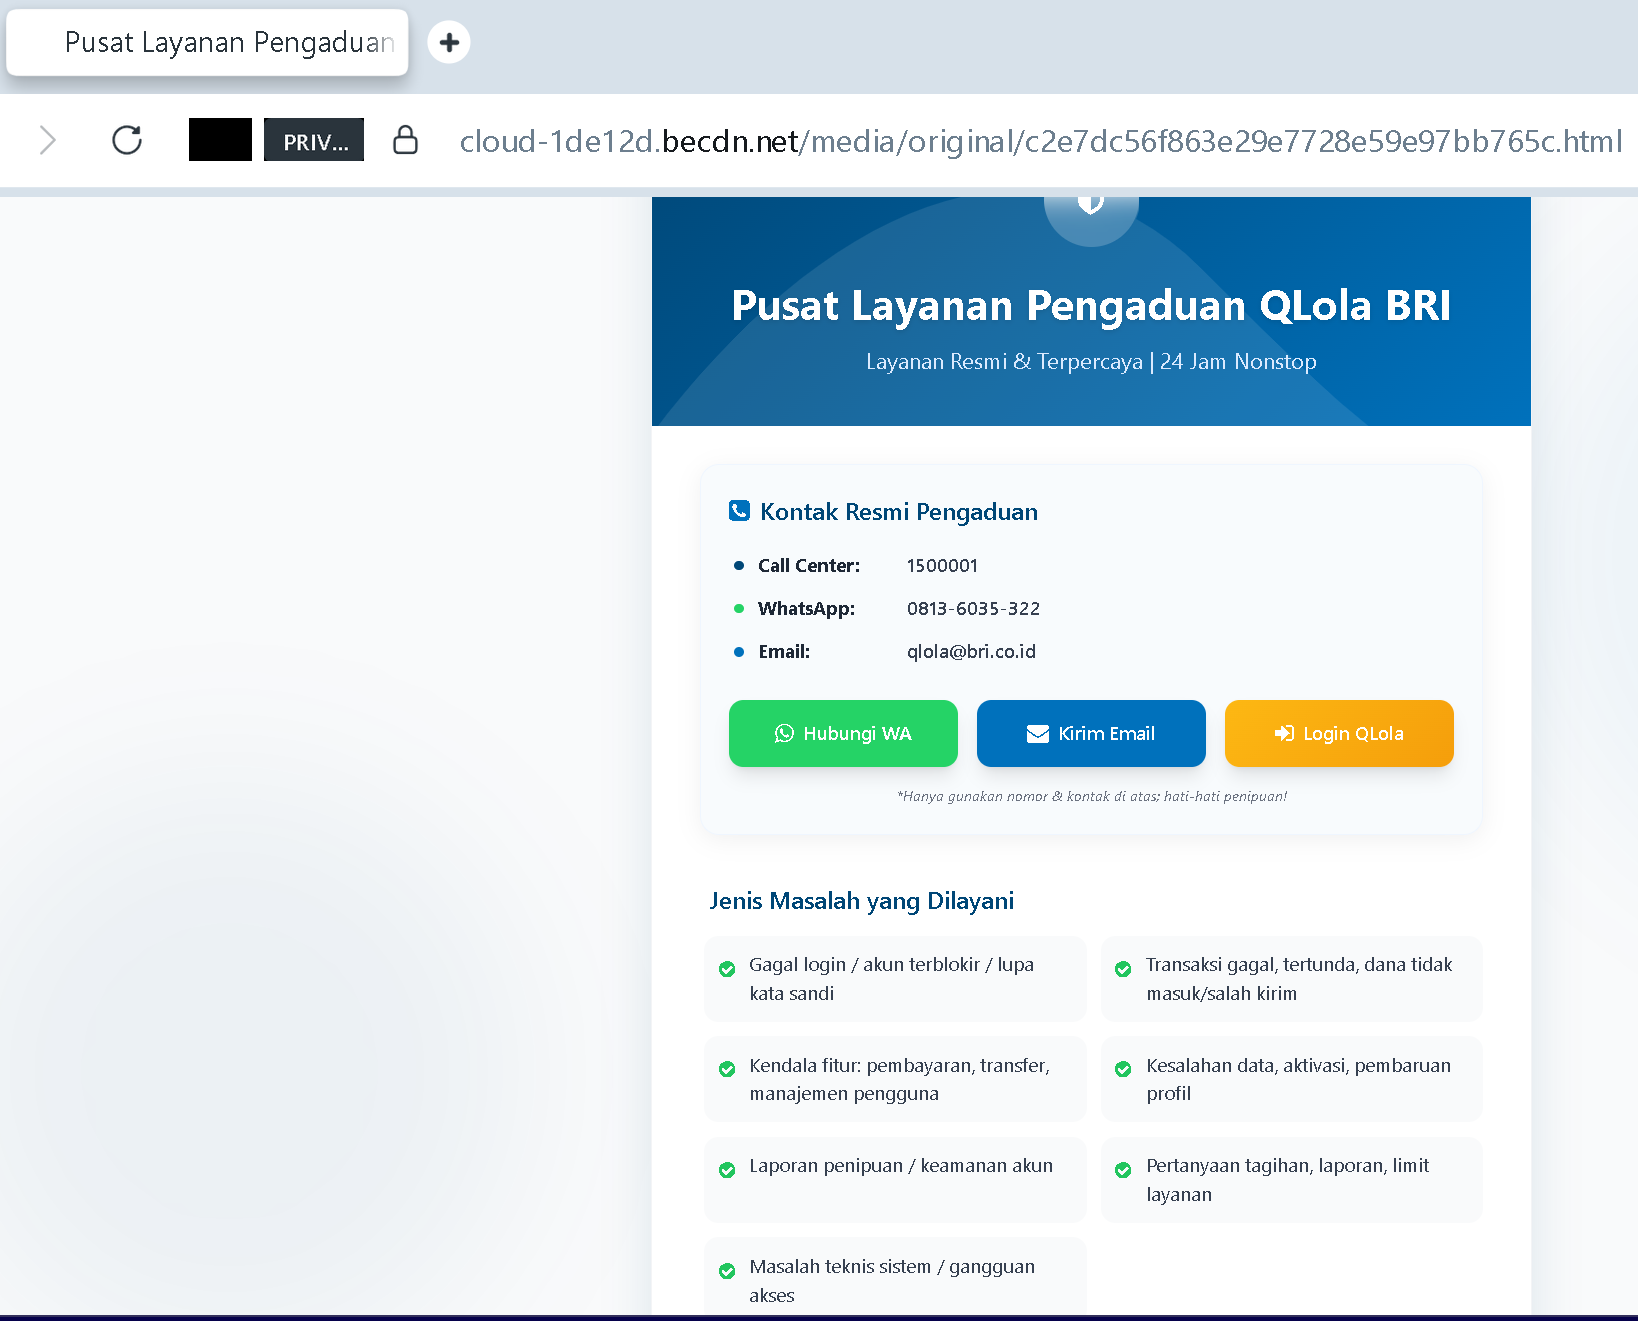The width and height of the screenshot is (1638, 1321).
Task: Click the WhatsApp icon in Hubungi WA button
Action: [x=784, y=733]
